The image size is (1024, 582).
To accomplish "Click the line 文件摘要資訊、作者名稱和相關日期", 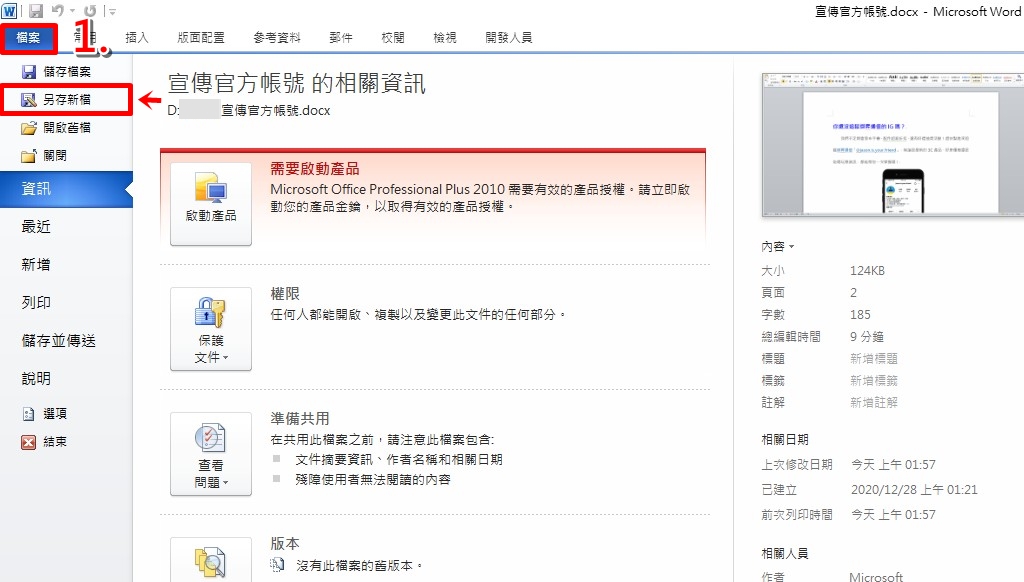I will tap(399, 459).
